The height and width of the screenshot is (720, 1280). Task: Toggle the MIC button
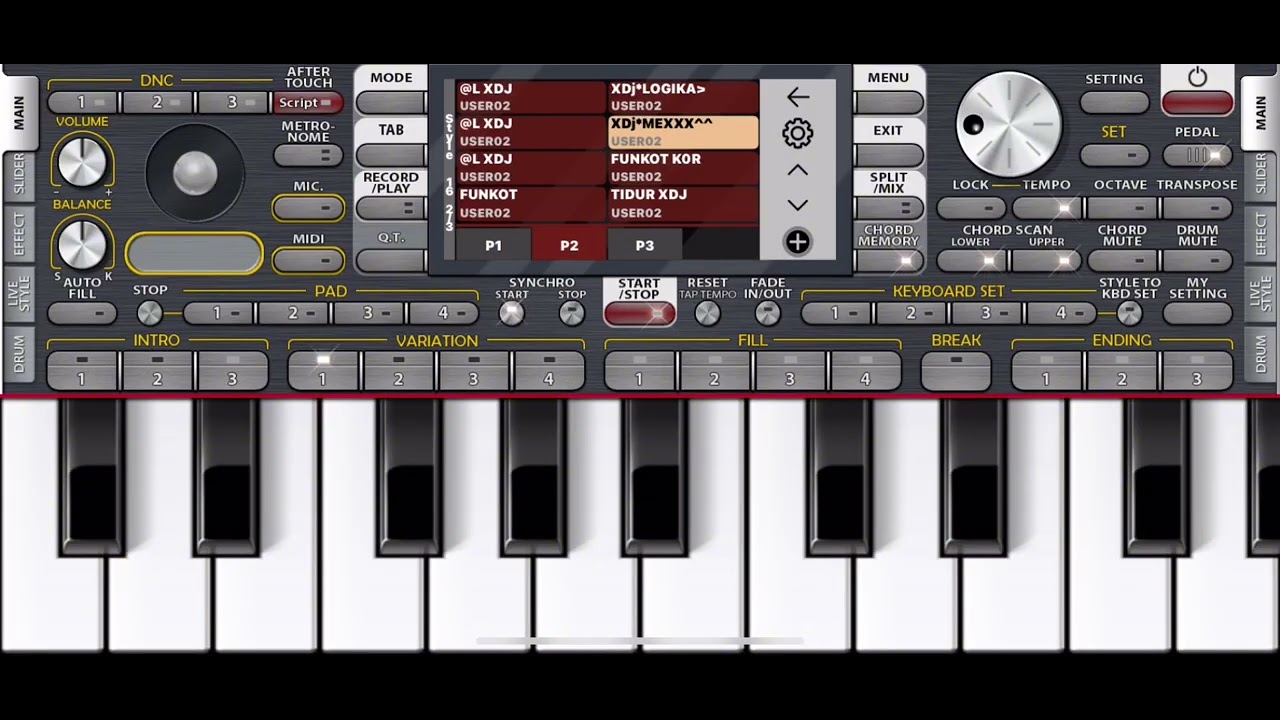click(x=308, y=207)
